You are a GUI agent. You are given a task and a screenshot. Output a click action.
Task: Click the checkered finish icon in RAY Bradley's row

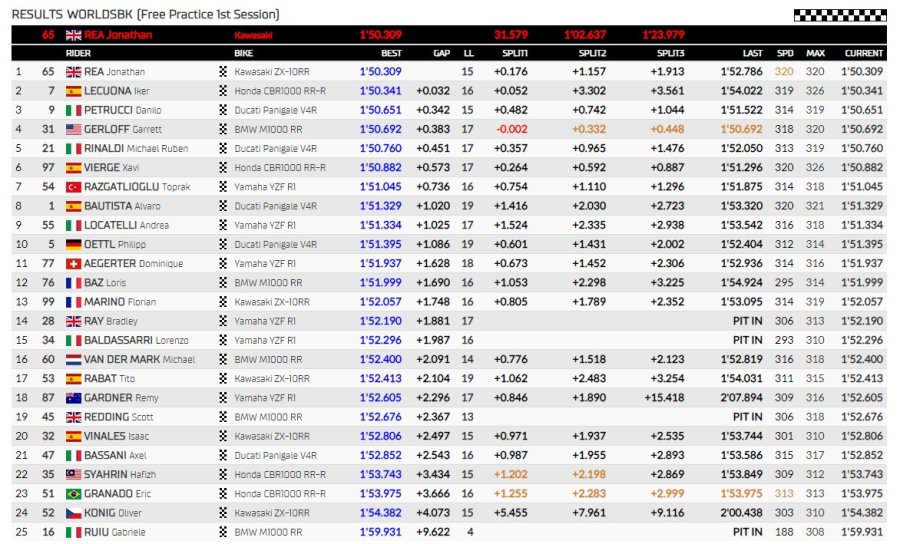223,321
